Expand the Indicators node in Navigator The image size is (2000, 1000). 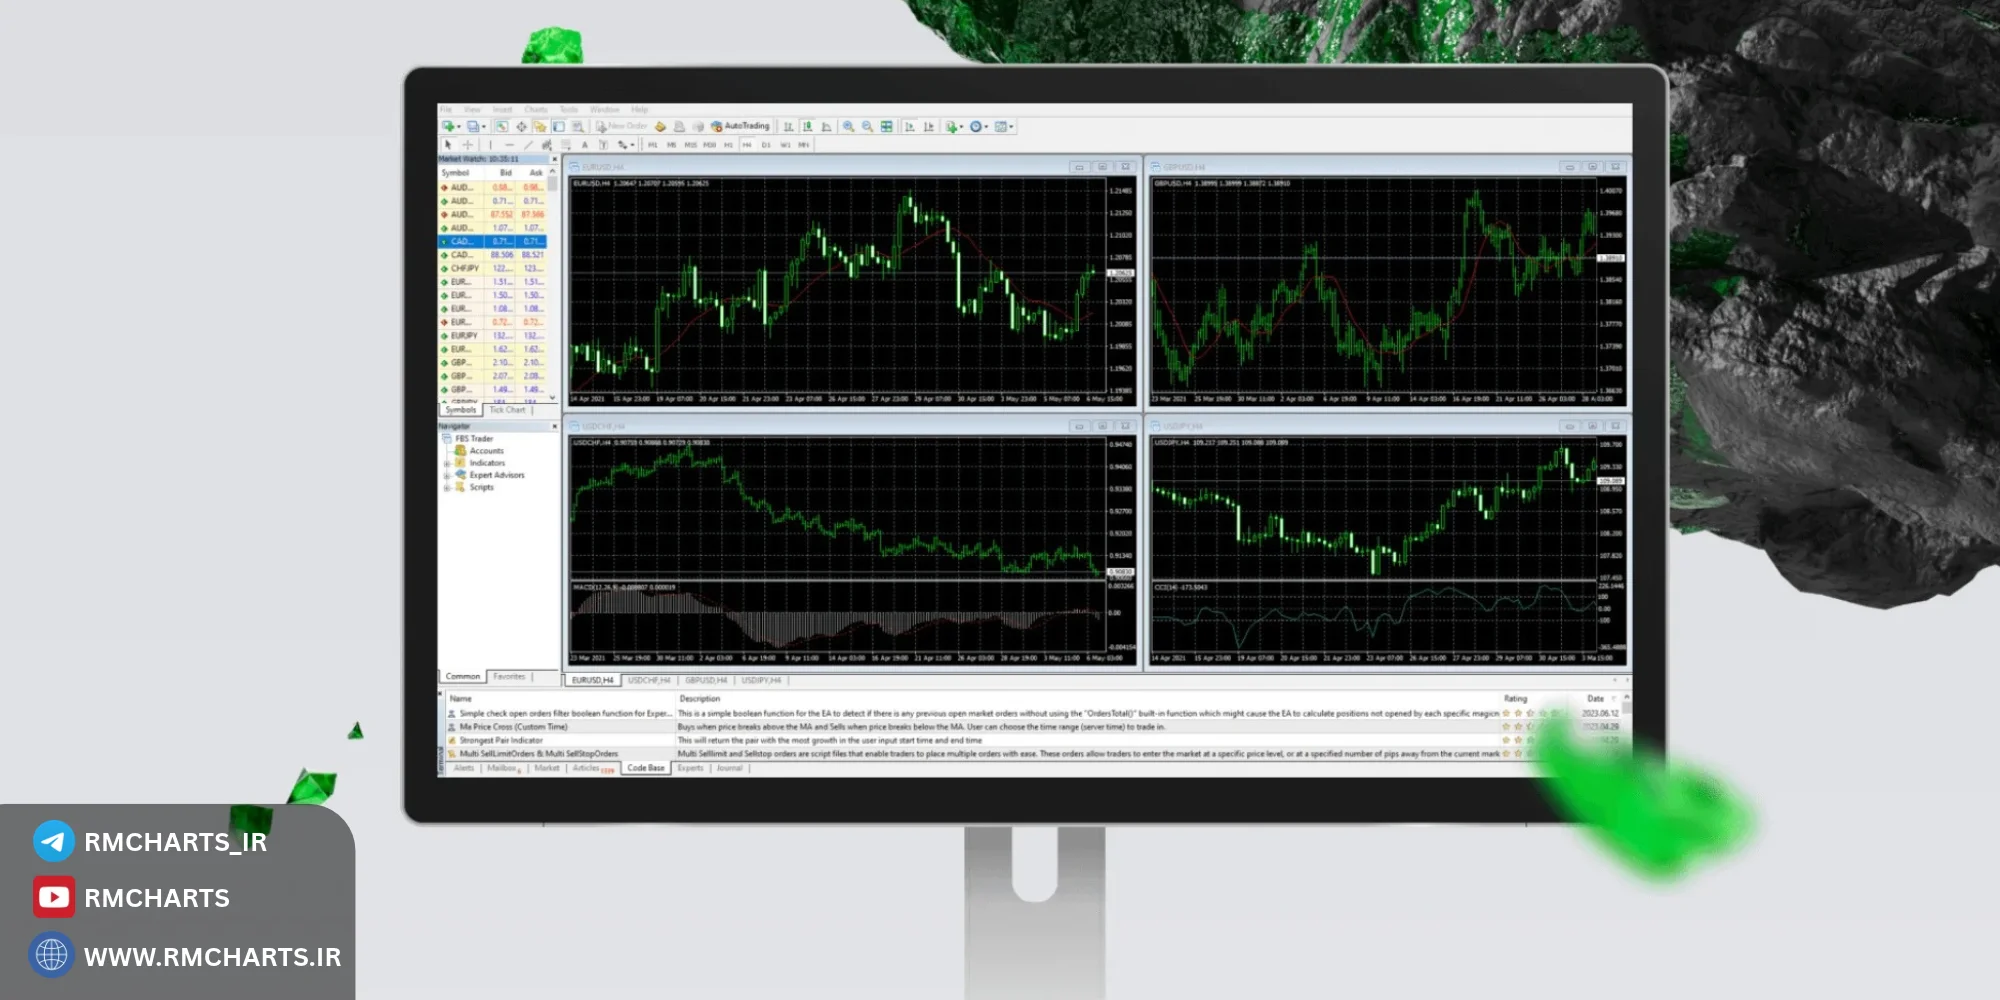pyautogui.click(x=446, y=463)
